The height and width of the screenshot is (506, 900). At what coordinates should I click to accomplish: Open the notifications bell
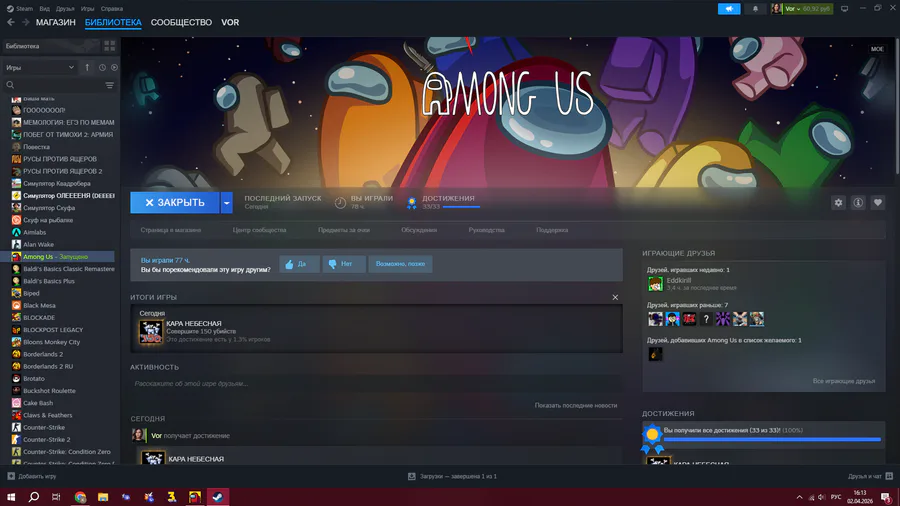coord(755,9)
